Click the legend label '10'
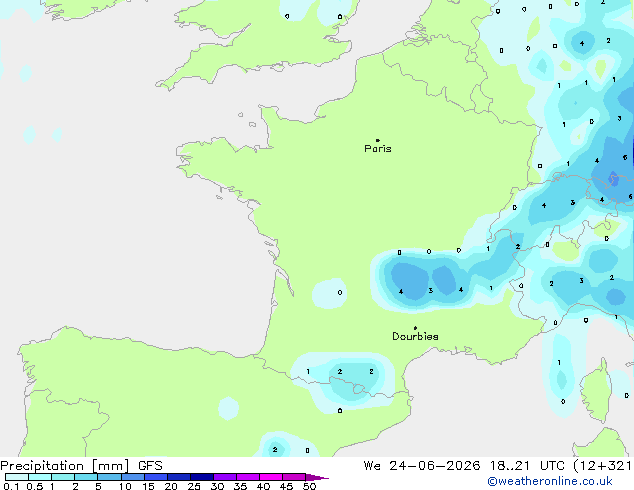 pos(125,486)
